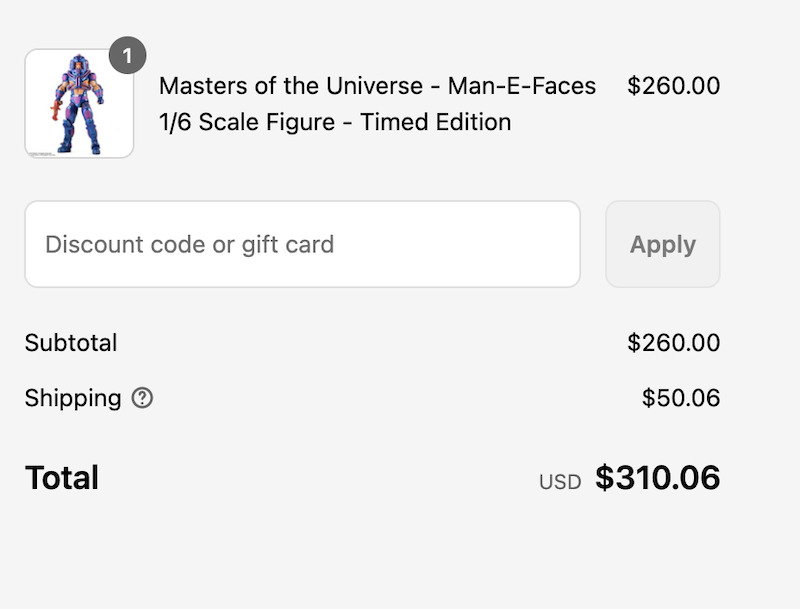Select the shipping cost $50.06

tap(680, 398)
